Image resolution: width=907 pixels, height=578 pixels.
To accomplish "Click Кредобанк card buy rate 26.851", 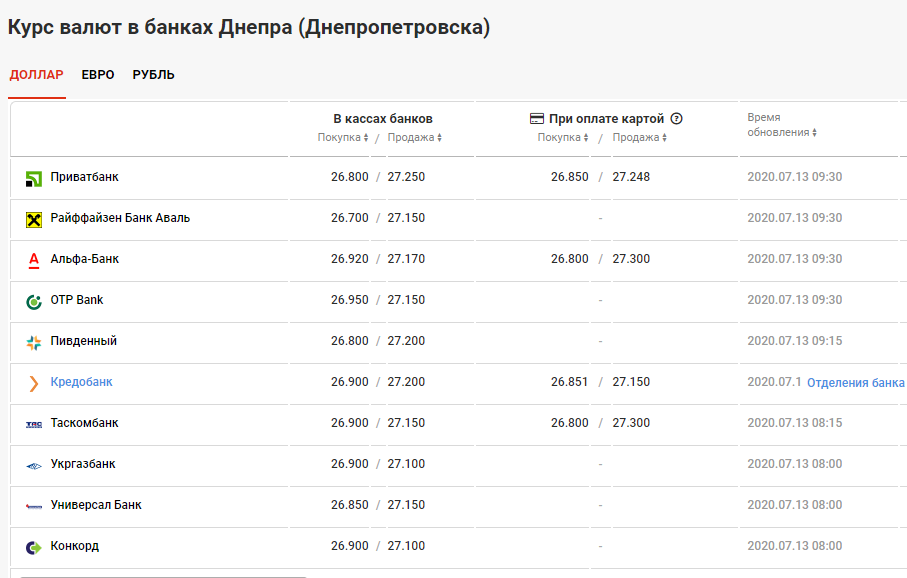I will pyautogui.click(x=570, y=382).
